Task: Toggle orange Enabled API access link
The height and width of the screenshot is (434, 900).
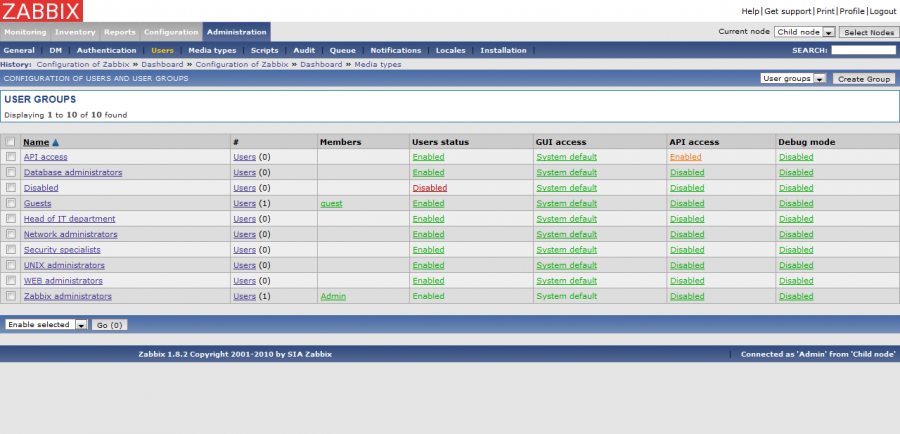Action: coord(686,157)
